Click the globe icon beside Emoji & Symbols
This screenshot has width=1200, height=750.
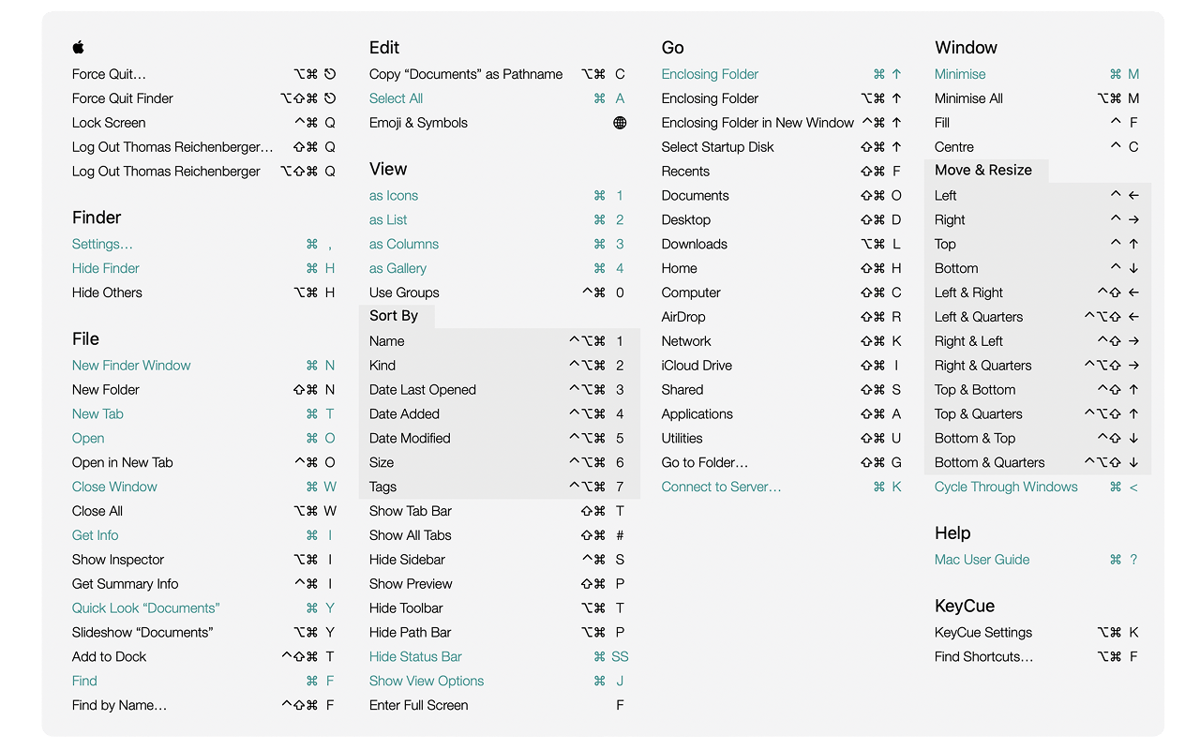pos(620,123)
